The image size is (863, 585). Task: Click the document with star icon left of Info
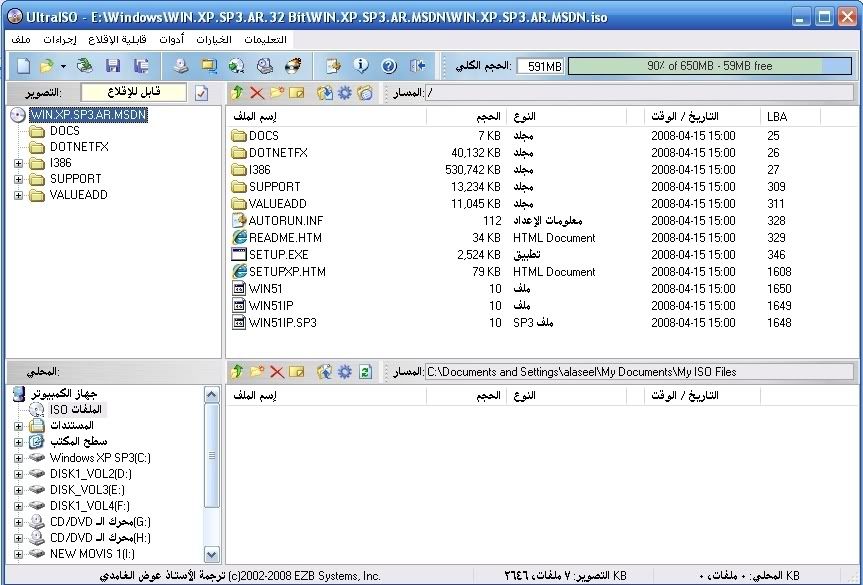(x=333, y=66)
